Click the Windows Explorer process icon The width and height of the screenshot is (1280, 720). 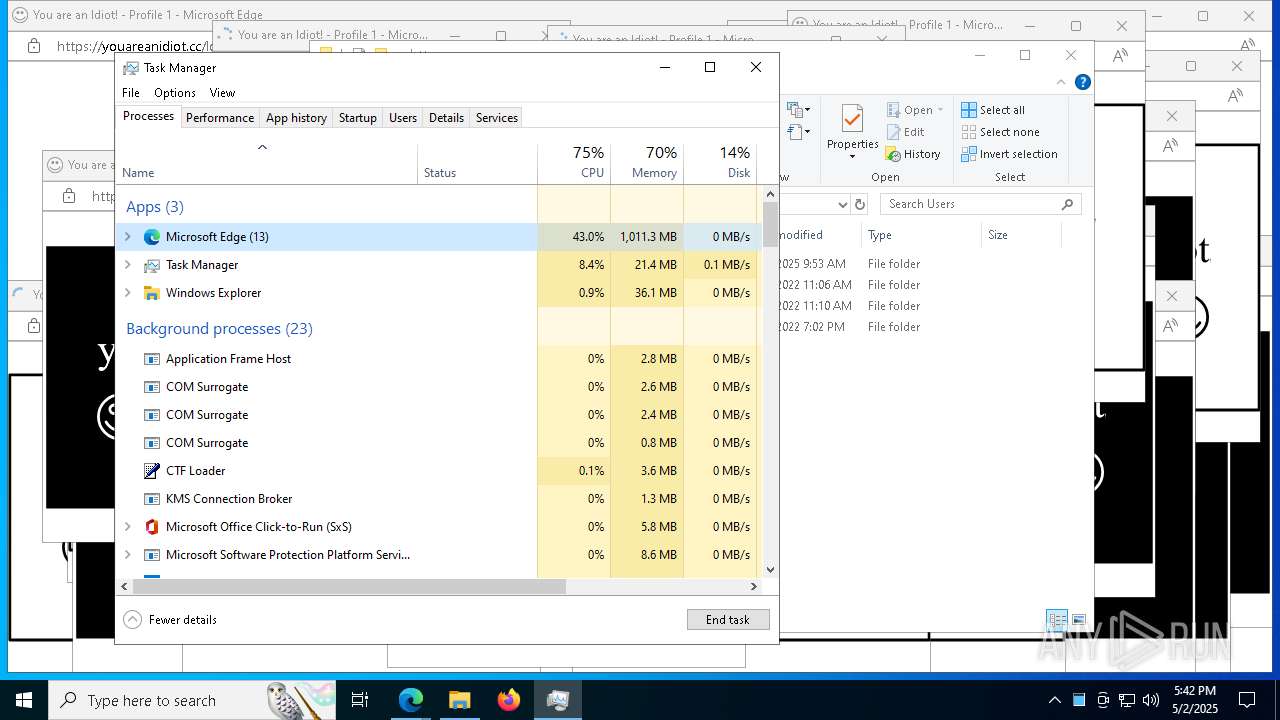coord(152,293)
